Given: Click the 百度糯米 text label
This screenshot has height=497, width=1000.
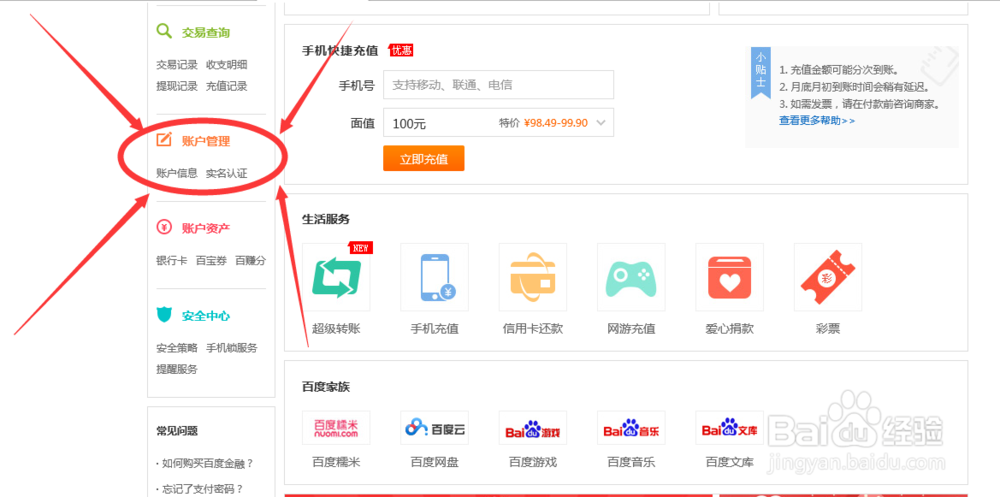Looking at the screenshot, I should pyautogui.click(x=336, y=462).
